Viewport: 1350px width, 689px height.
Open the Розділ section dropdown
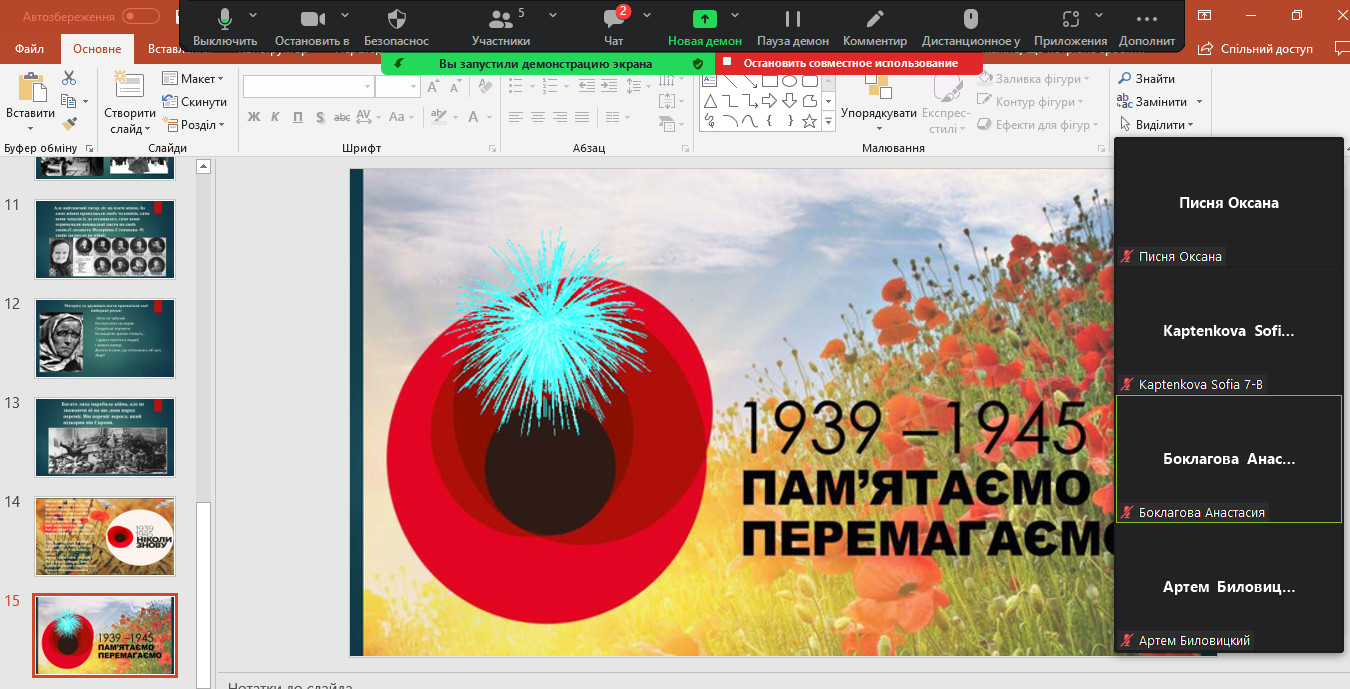tap(193, 125)
